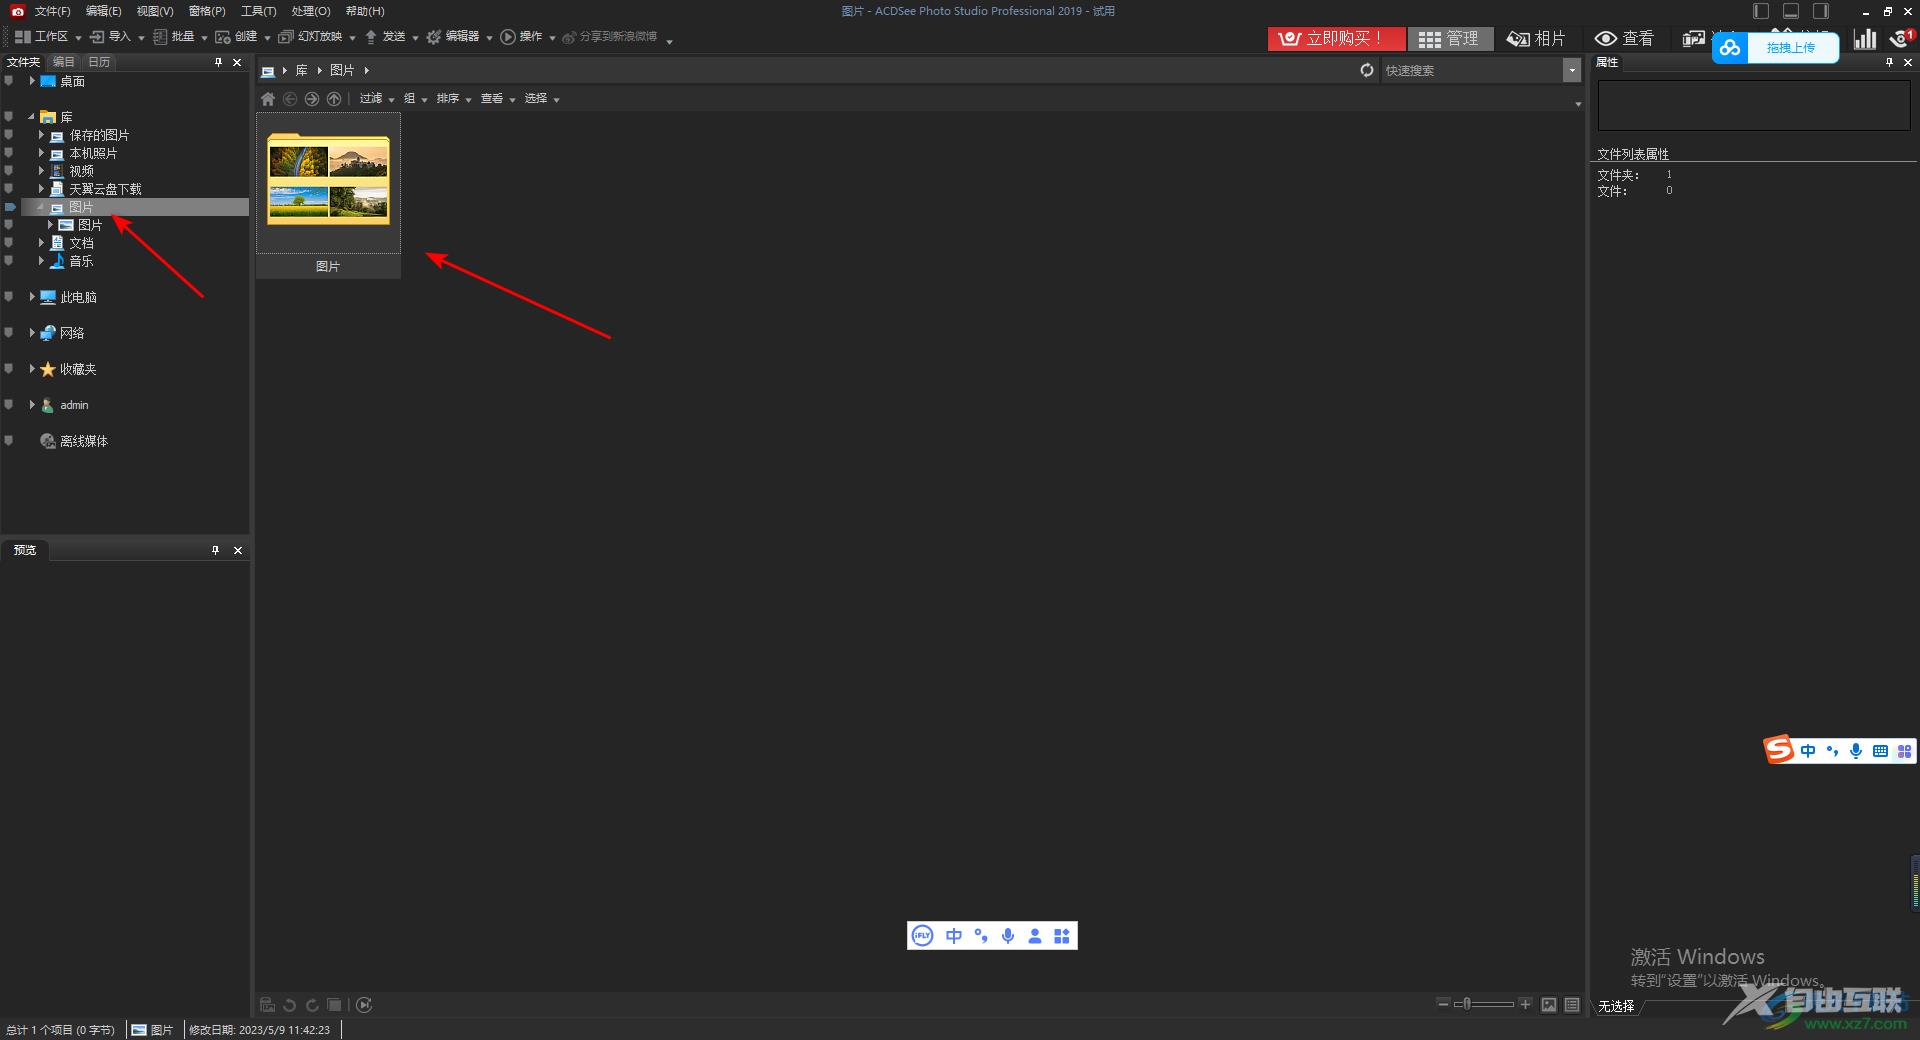The width and height of the screenshot is (1920, 1040).
Task: Go up one folder level icon
Action: click(x=334, y=99)
